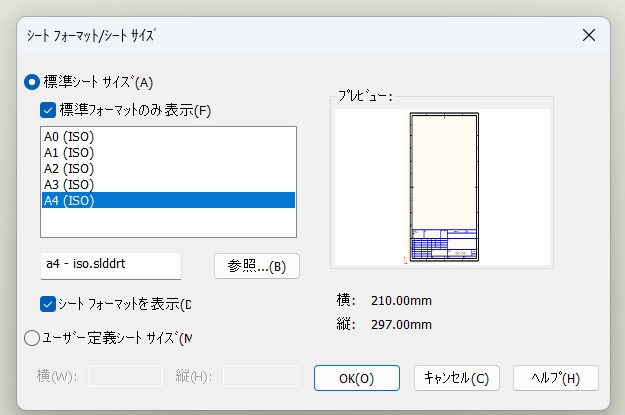Click the 横(W) width input field
Image resolution: width=625 pixels, height=415 pixels.
coord(125,376)
